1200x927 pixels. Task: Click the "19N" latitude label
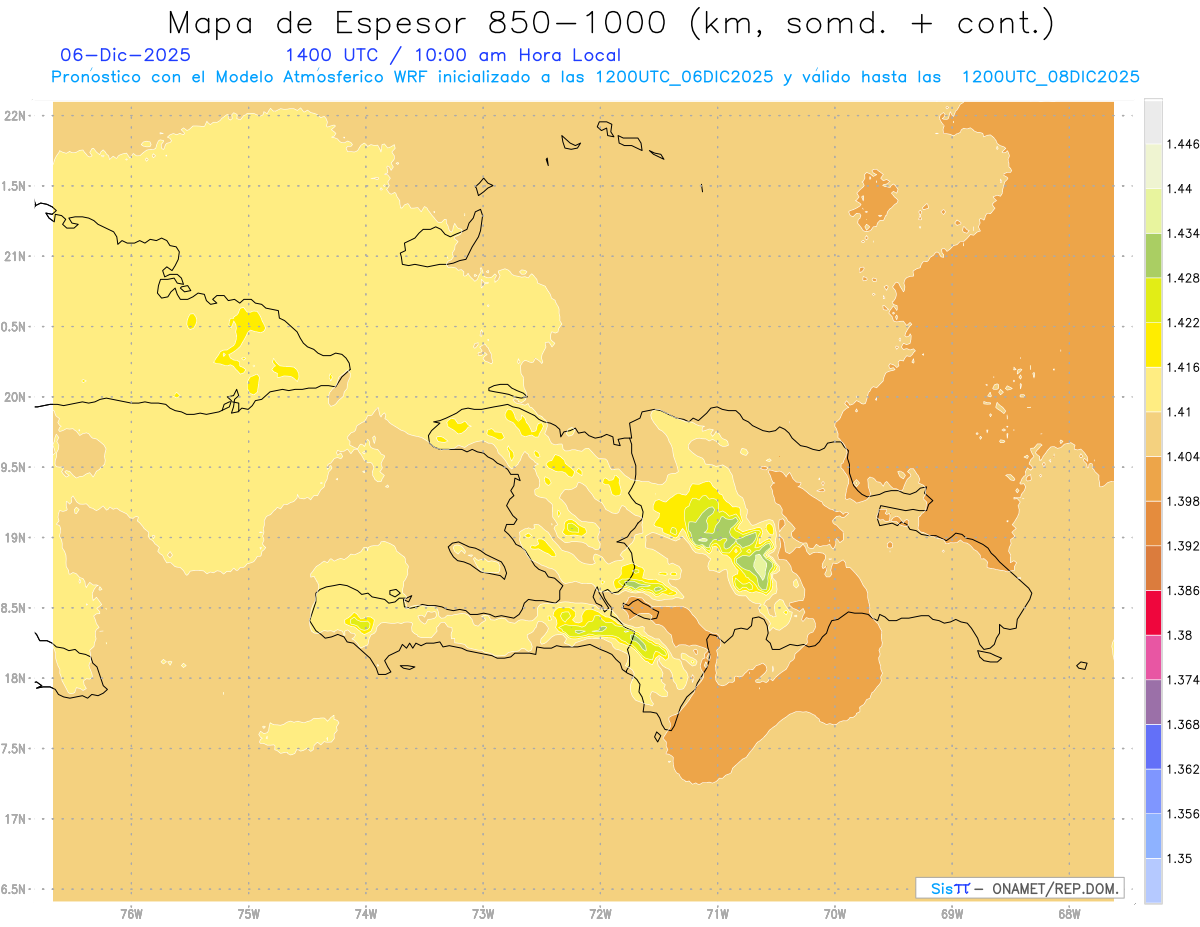(x=15, y=538)
